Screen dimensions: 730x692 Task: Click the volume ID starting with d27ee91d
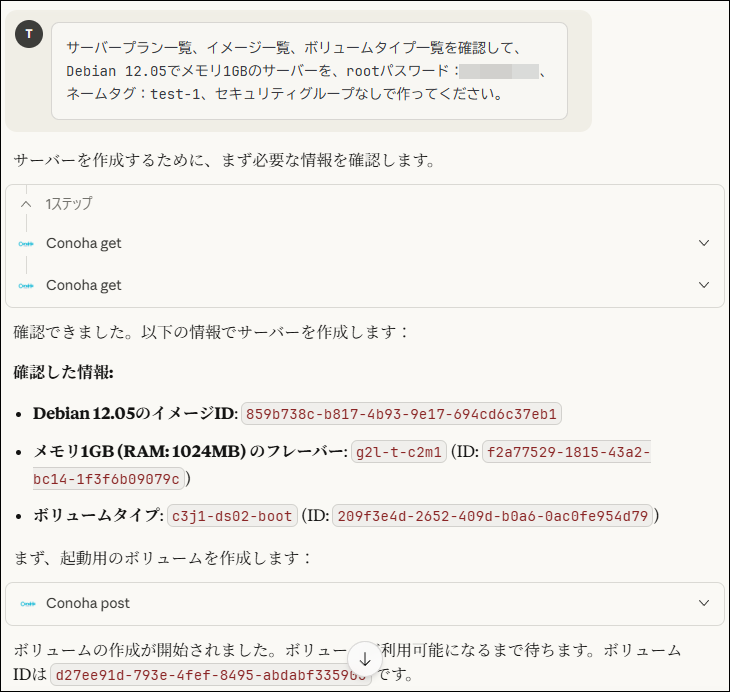(x=210, y=674)
